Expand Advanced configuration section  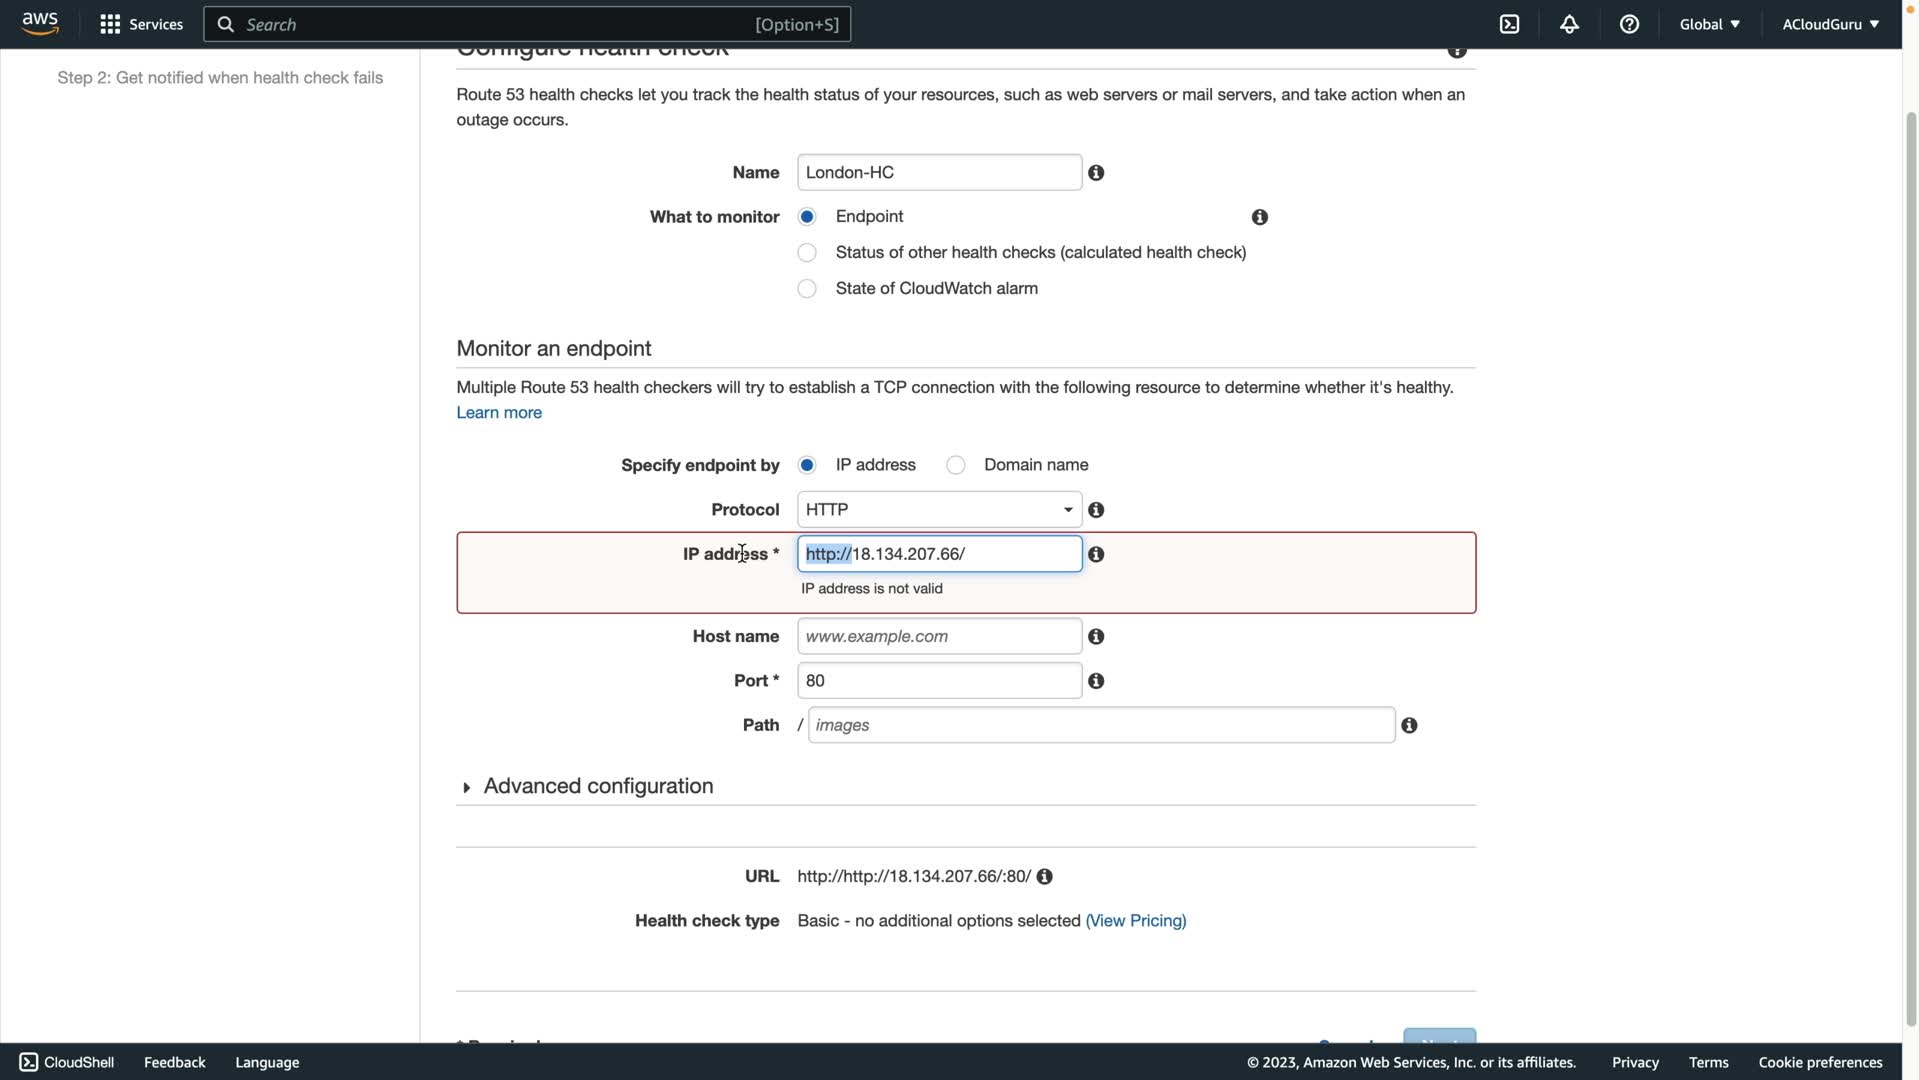click(x=597, y=786)
